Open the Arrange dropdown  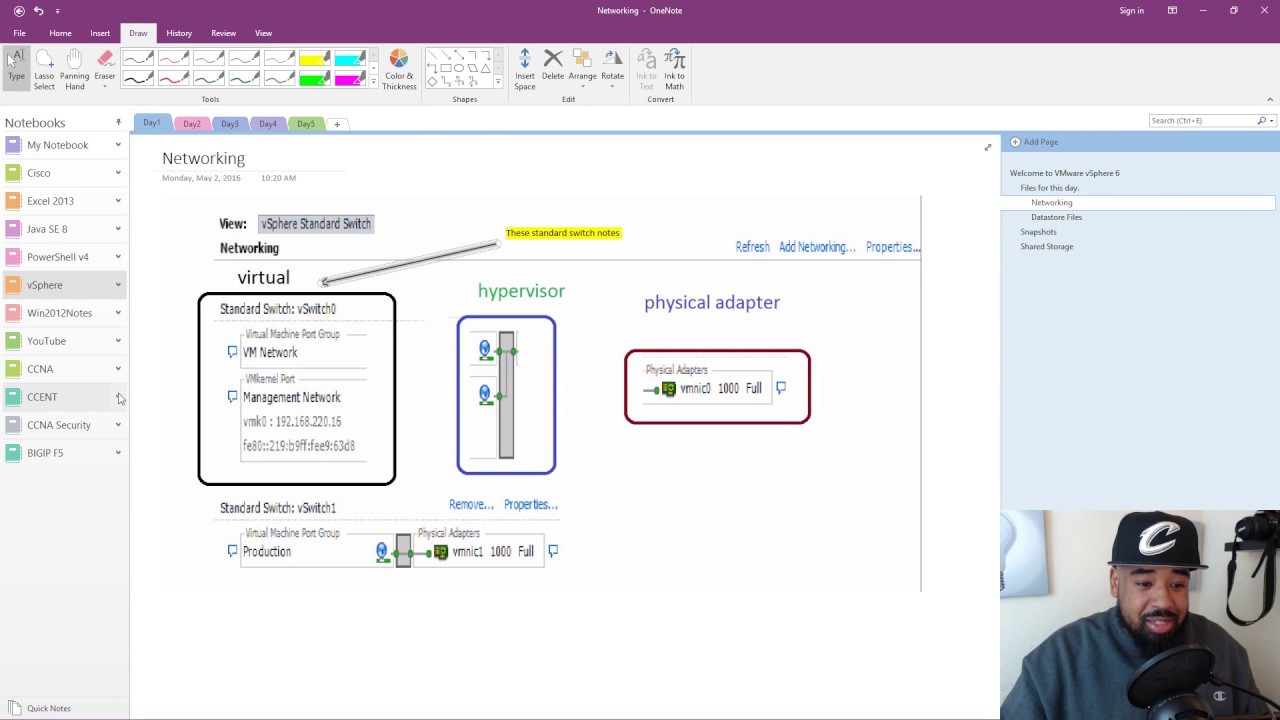[x=582, y=69]
